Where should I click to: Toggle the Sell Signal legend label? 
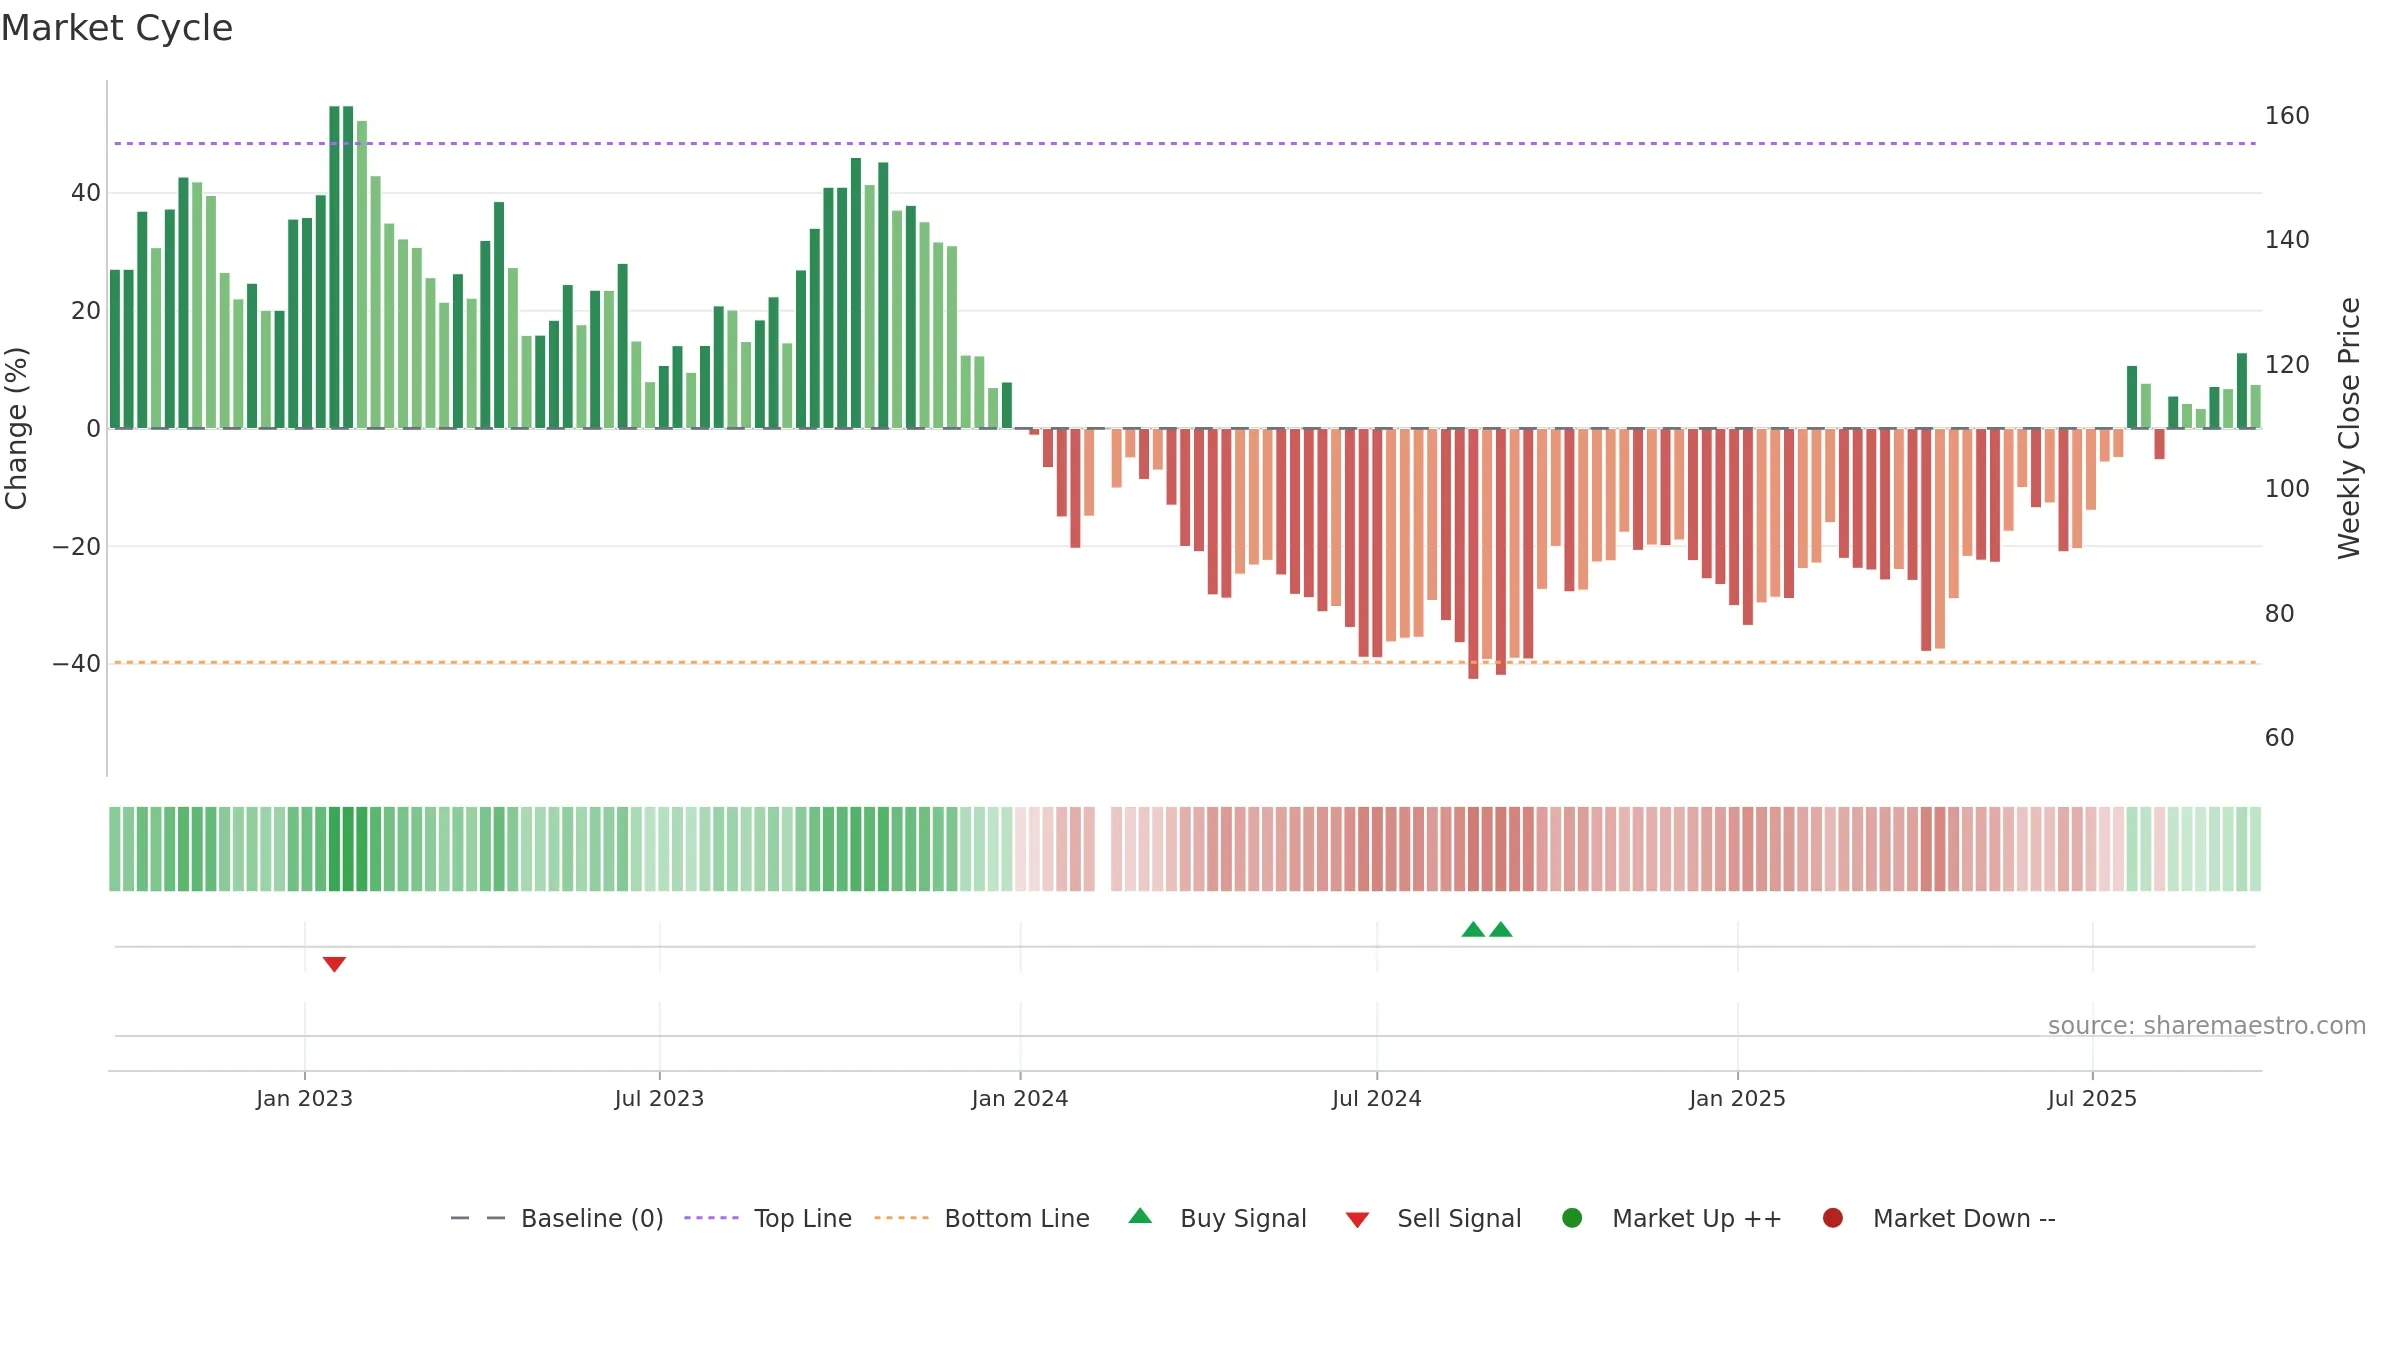[1459, 1218]
